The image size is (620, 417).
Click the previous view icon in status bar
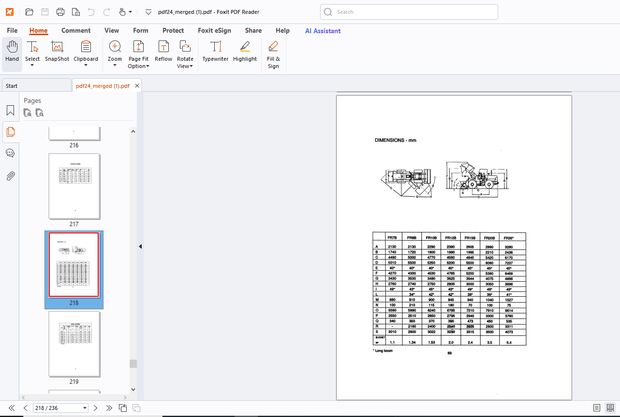click(123, 408)
